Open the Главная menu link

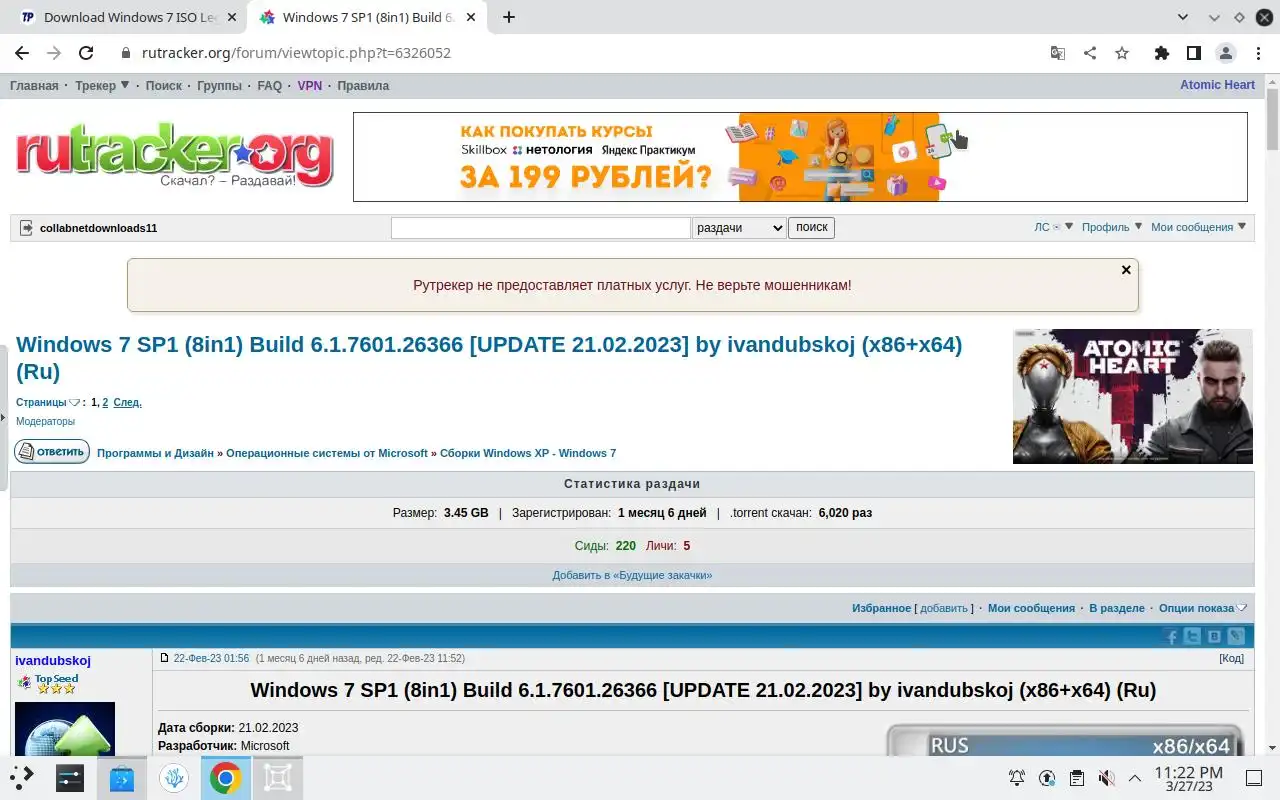[34, 86]
